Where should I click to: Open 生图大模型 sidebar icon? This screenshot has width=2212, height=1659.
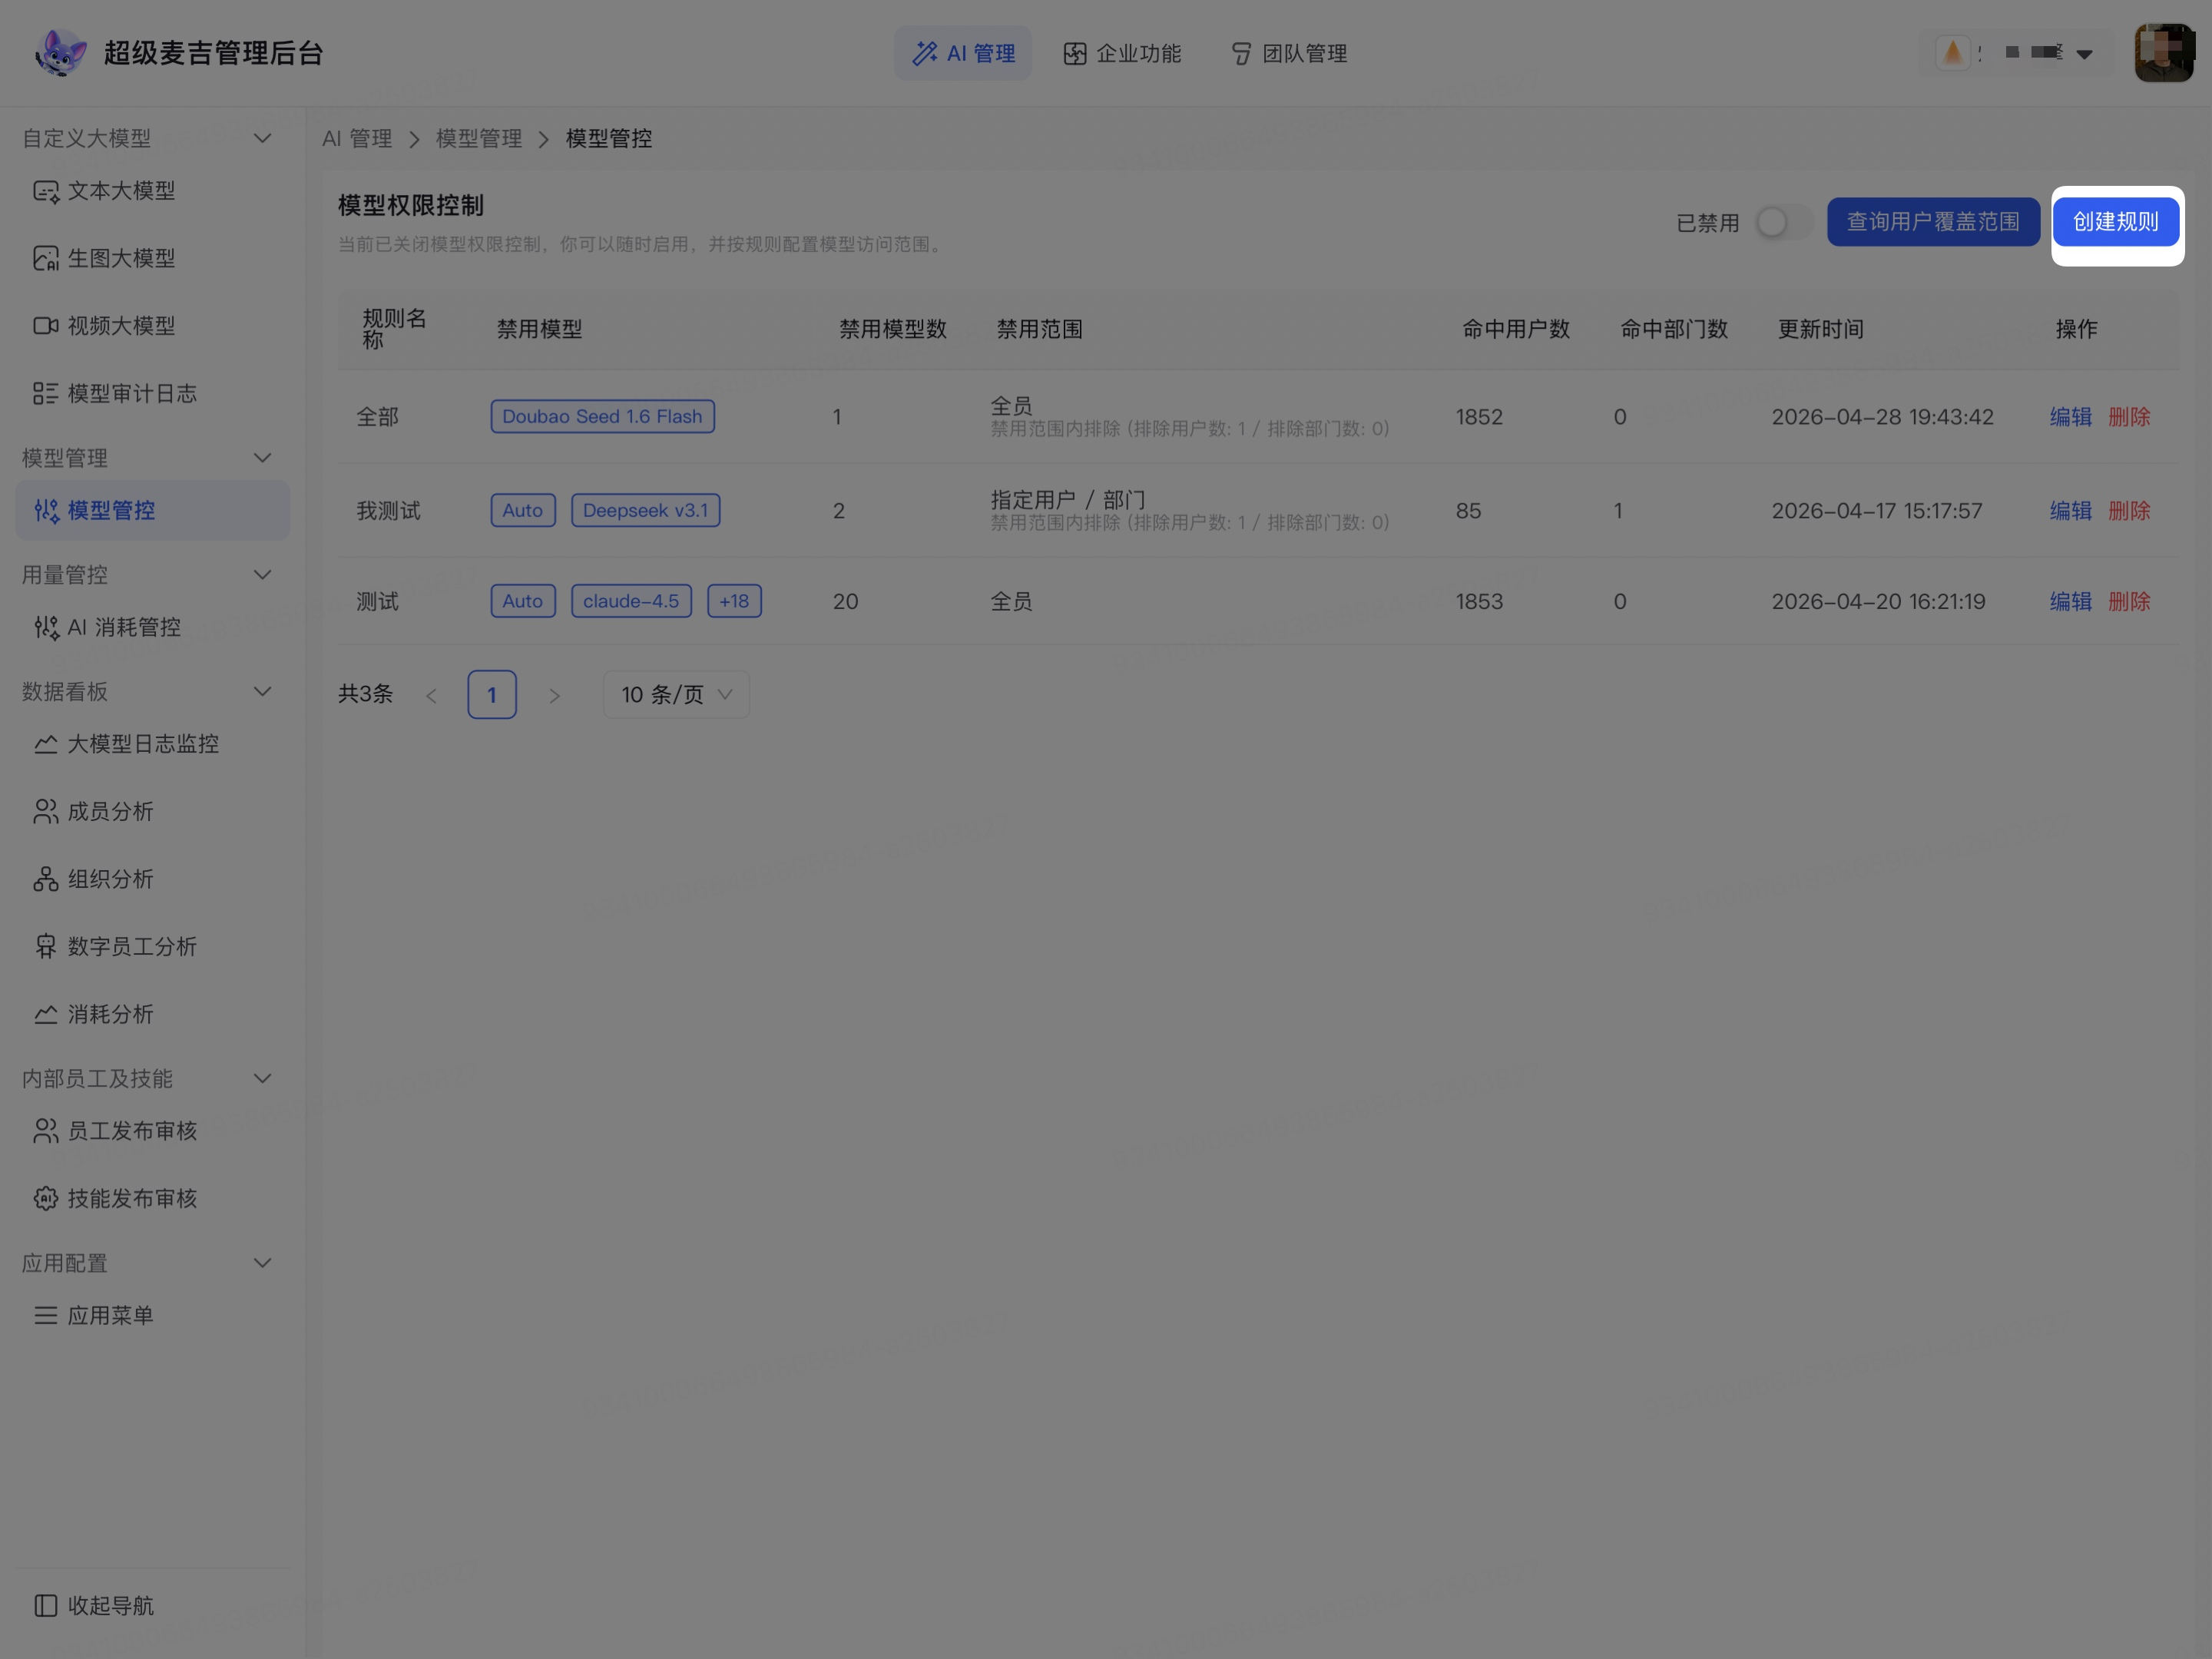(46, 259)
